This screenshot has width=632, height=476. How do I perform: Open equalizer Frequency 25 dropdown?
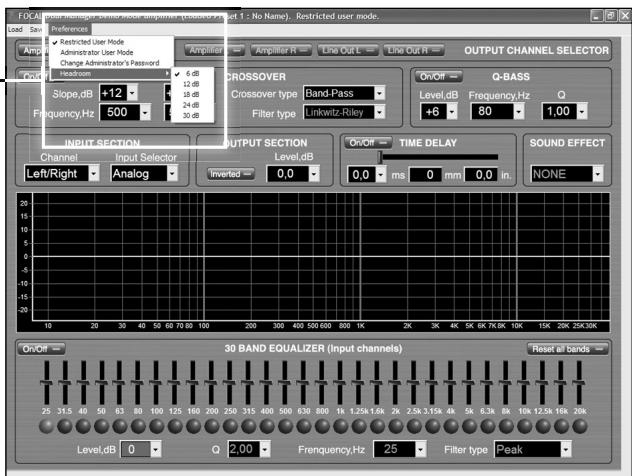coord(420,449)
